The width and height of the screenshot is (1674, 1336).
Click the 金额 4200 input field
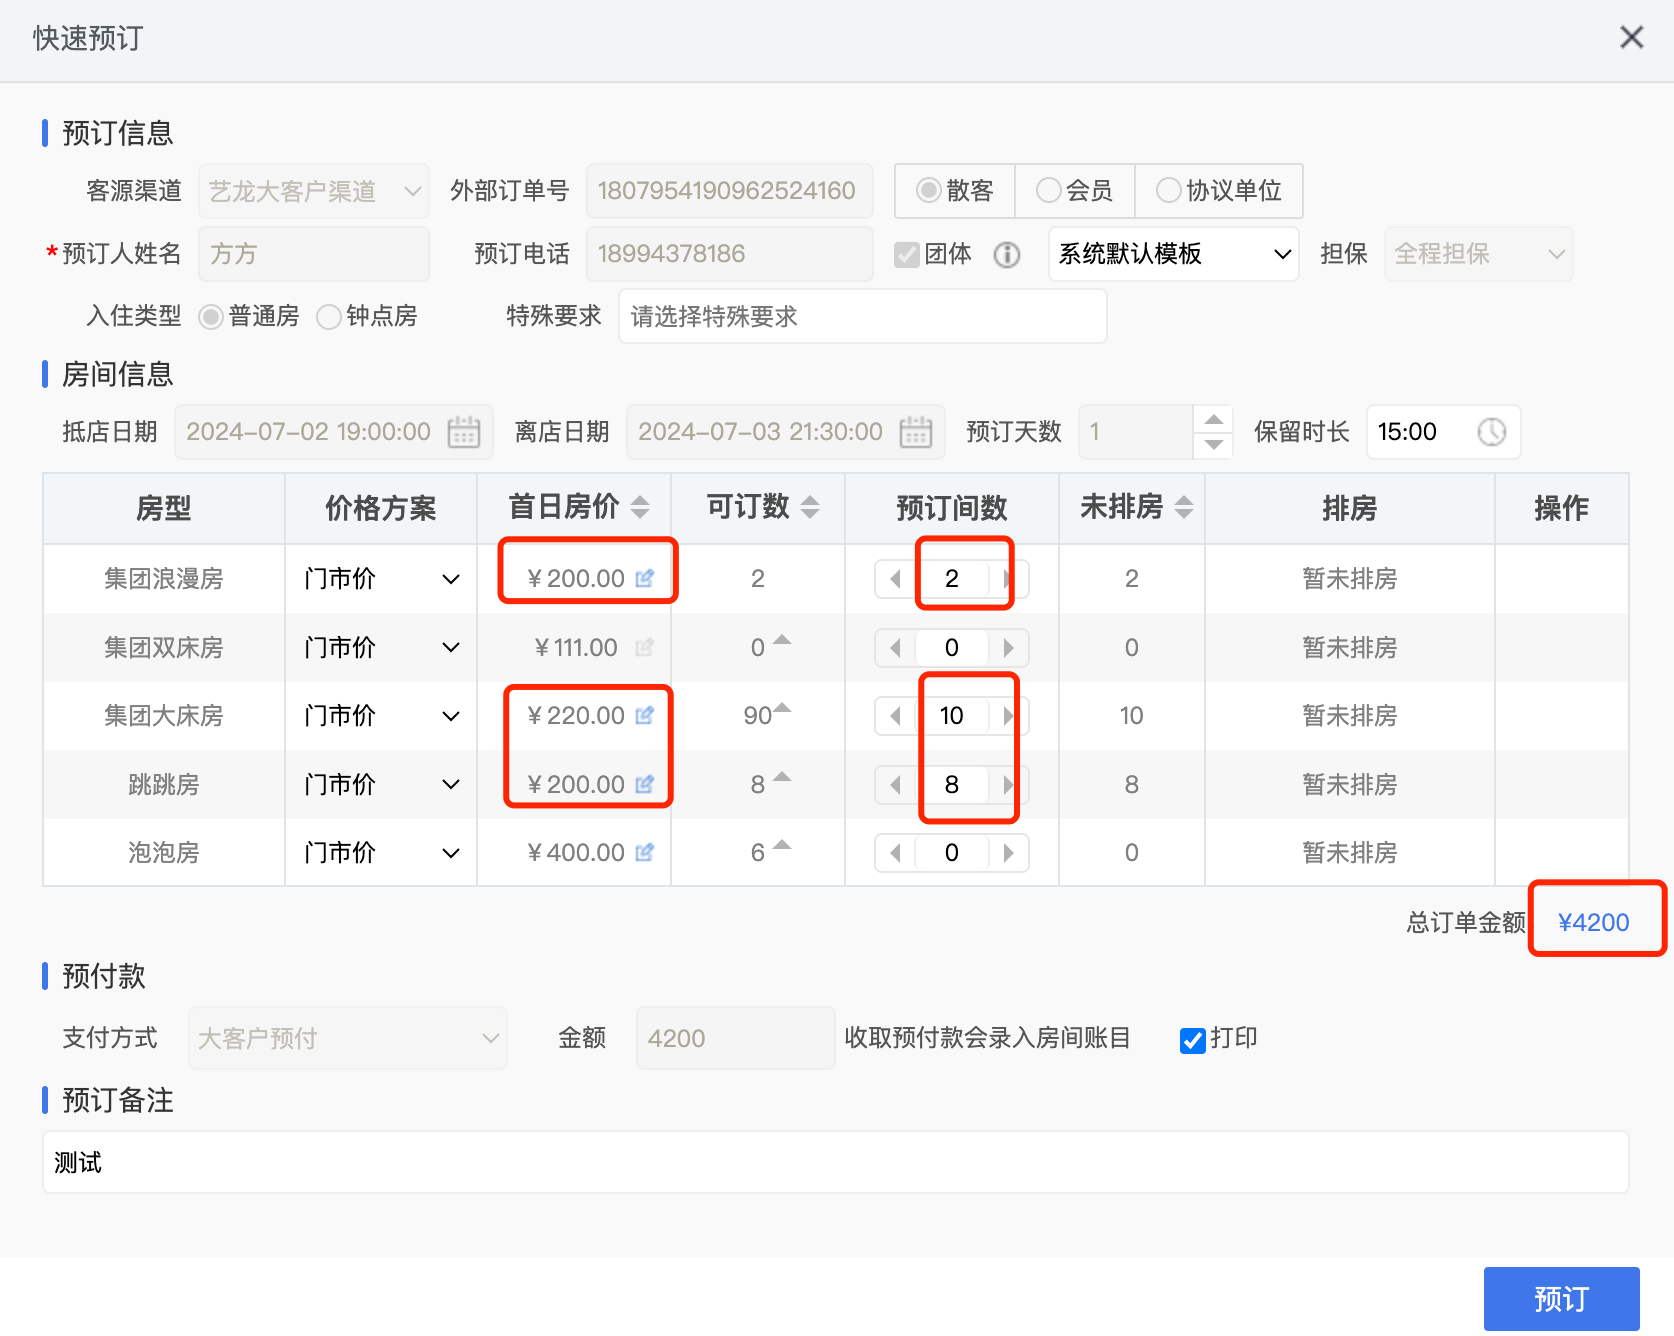(x=735, y=1038)
